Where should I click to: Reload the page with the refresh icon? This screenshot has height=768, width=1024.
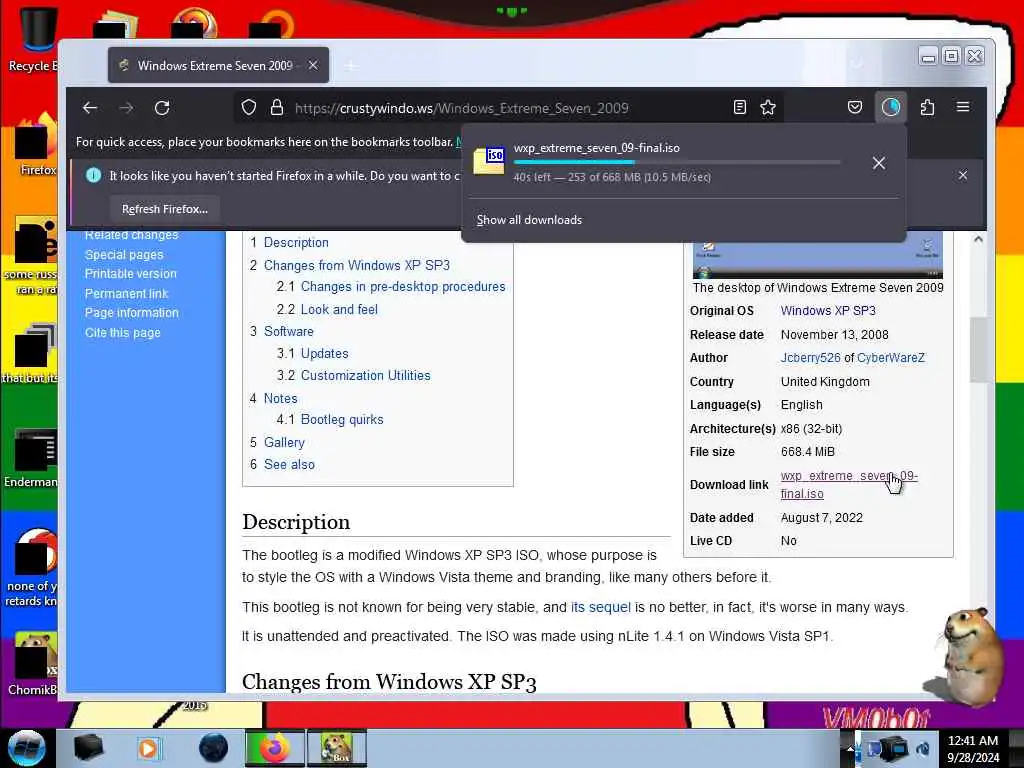[163, 108]
